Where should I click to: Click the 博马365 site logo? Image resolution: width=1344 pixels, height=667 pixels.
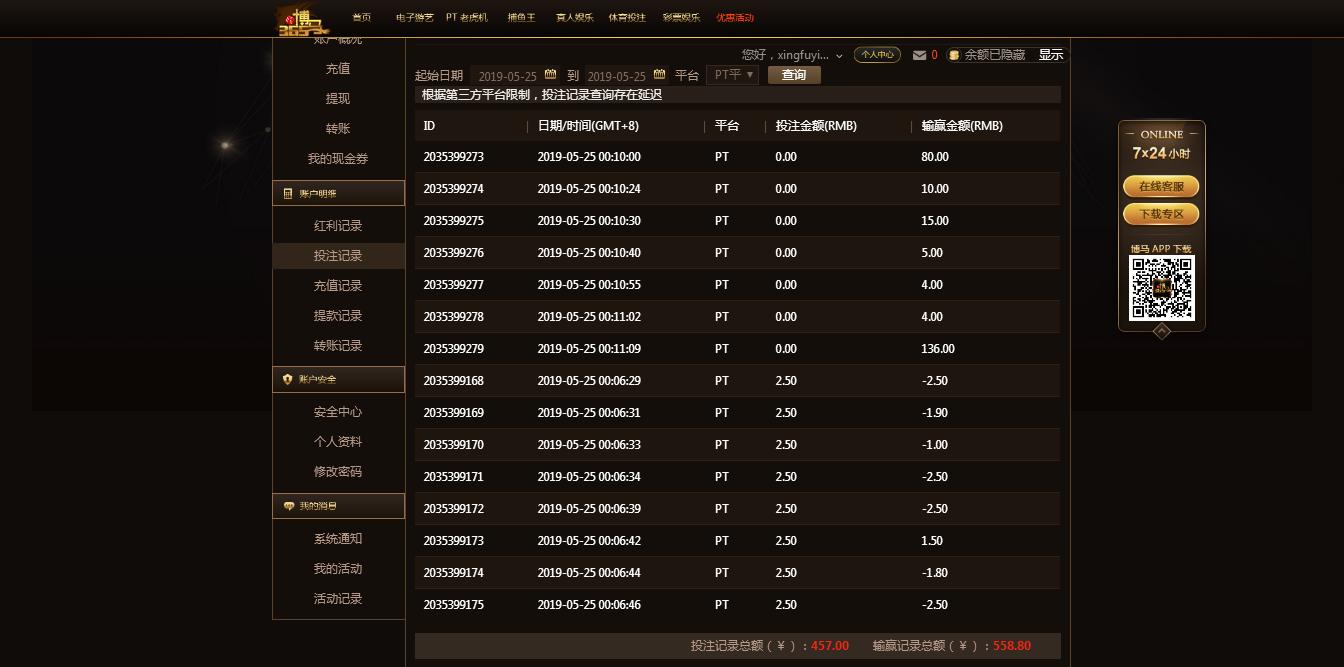(x=302, y=20)
